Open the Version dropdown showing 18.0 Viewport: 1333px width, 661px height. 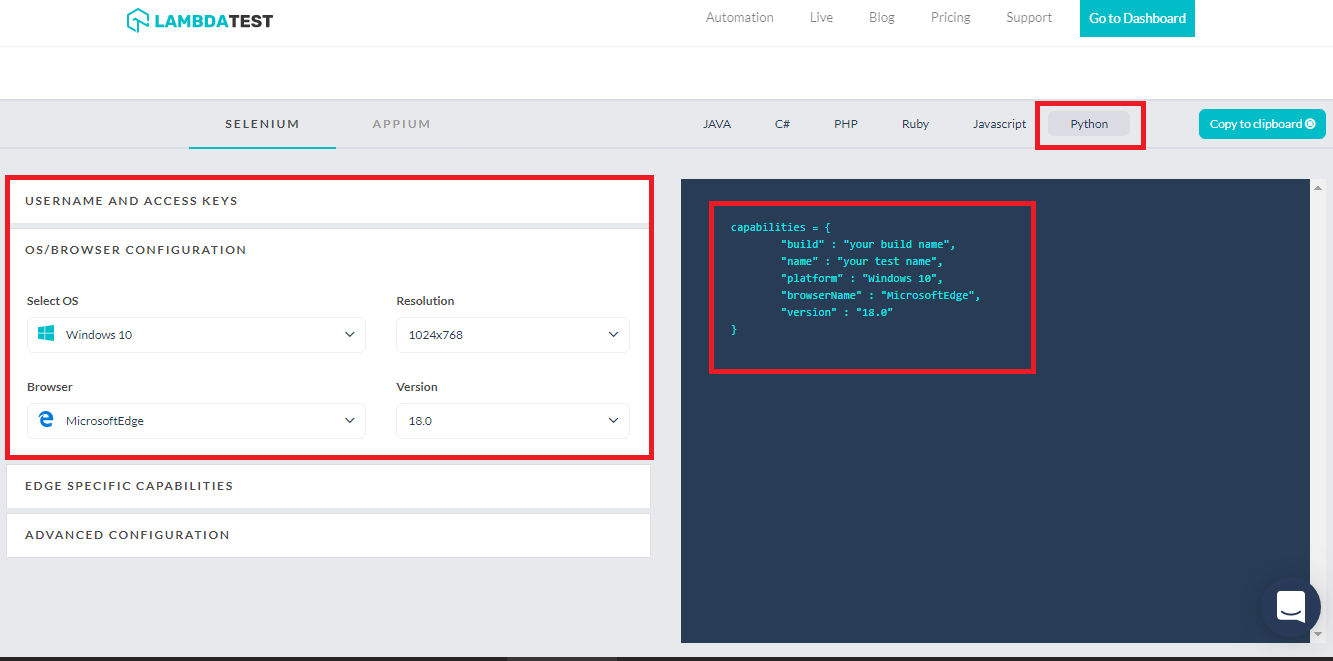click(x=512, y=421)
